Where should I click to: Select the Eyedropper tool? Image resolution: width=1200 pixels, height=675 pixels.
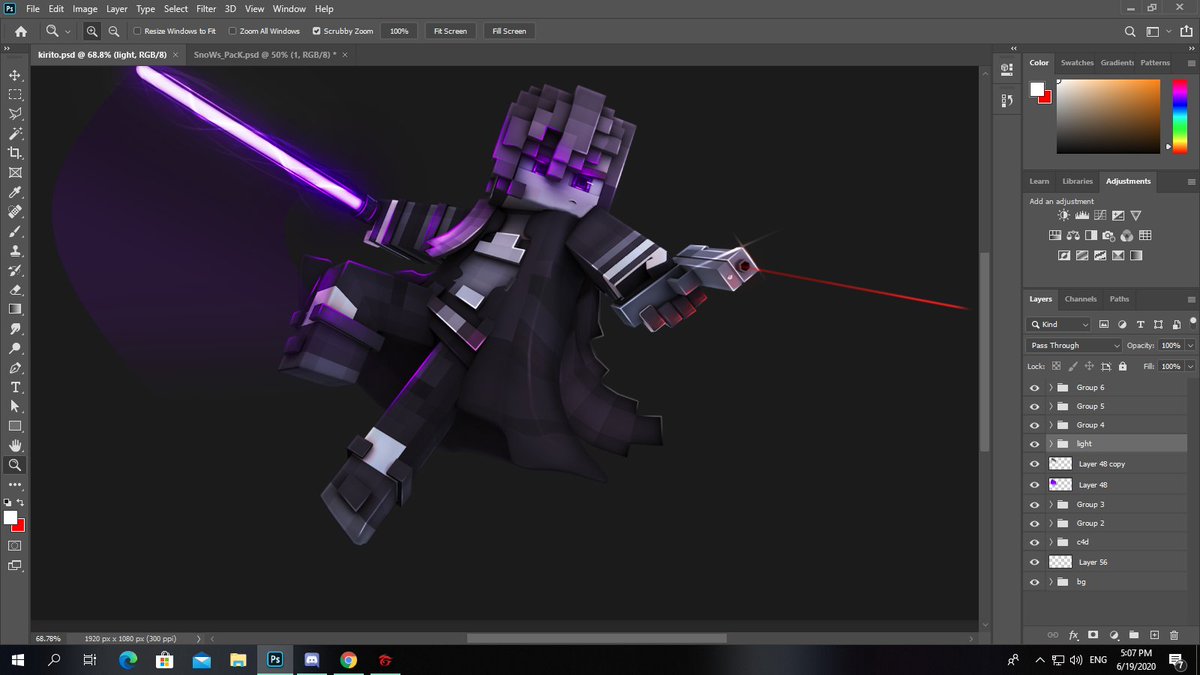click(x=15, y=192)
